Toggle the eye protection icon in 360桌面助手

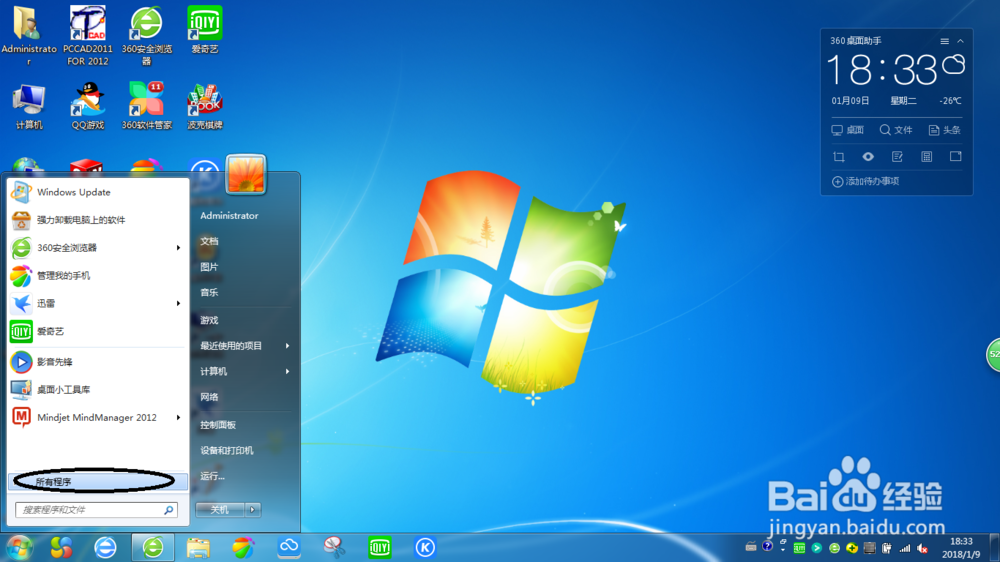(x=868, y=157)
